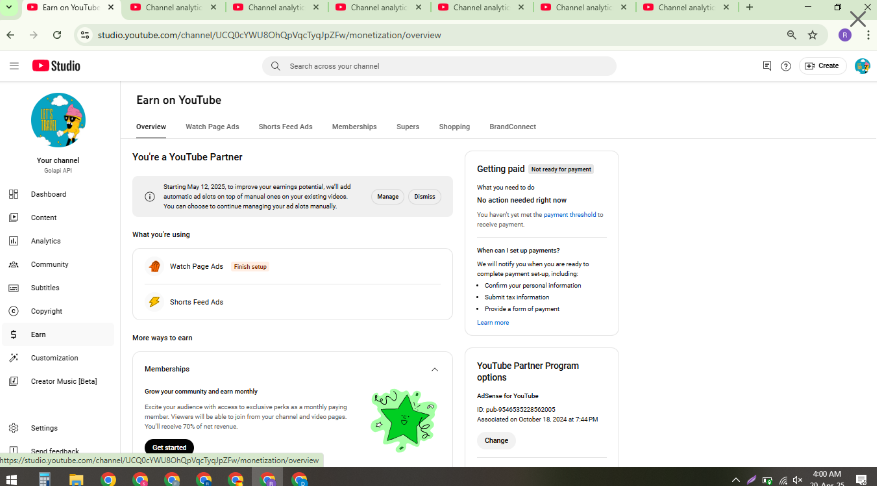Viewport: 877px width, 486px height.
Task: Open the channel feedback comments icon in header
Action: 767,66
